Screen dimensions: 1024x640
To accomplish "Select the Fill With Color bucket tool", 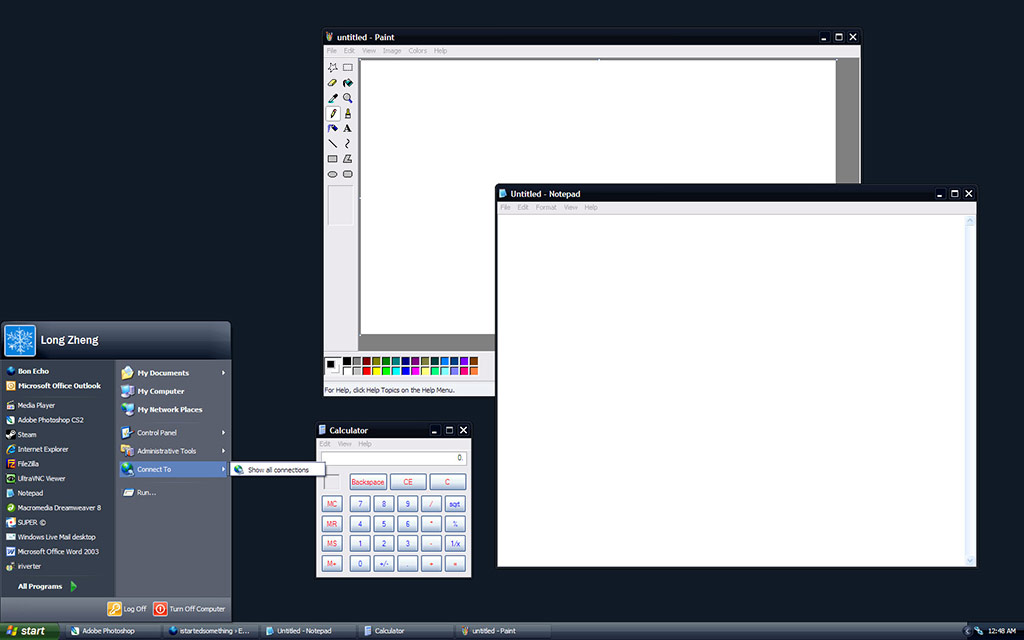I will point(347,83).
